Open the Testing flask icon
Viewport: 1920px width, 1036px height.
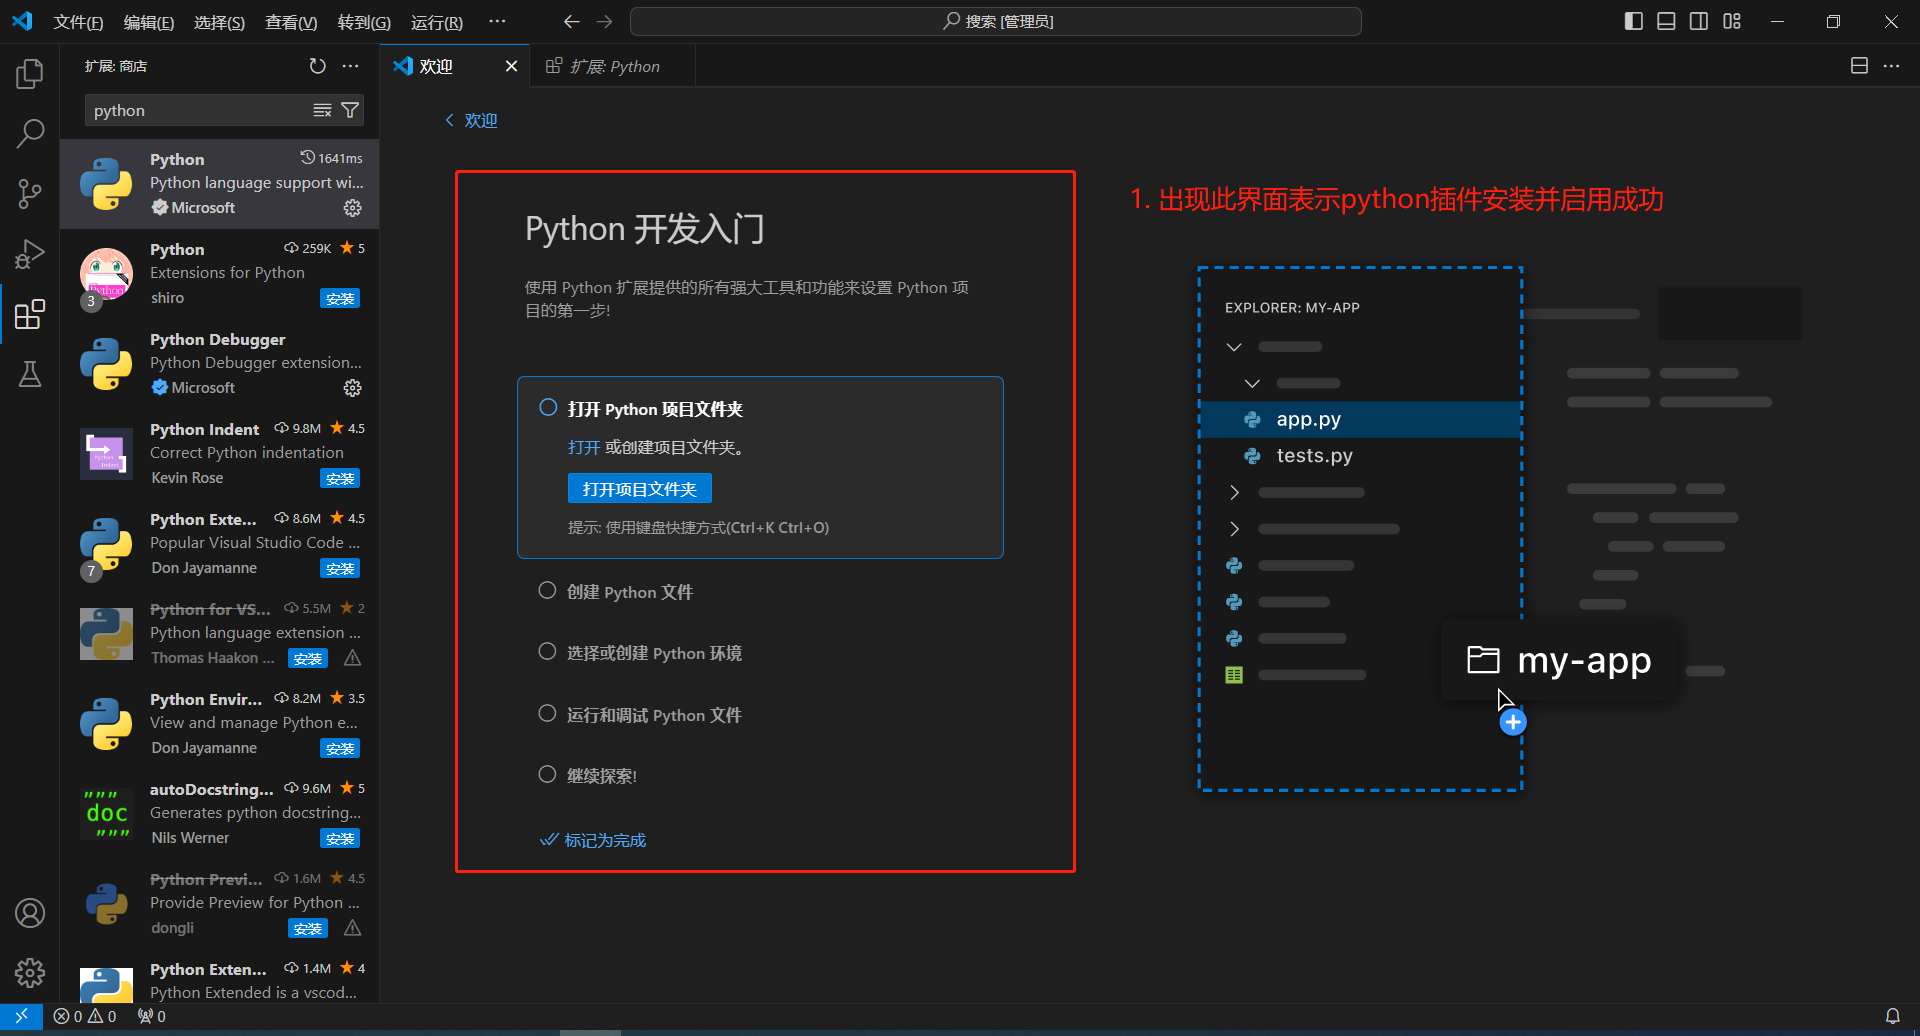30,374
